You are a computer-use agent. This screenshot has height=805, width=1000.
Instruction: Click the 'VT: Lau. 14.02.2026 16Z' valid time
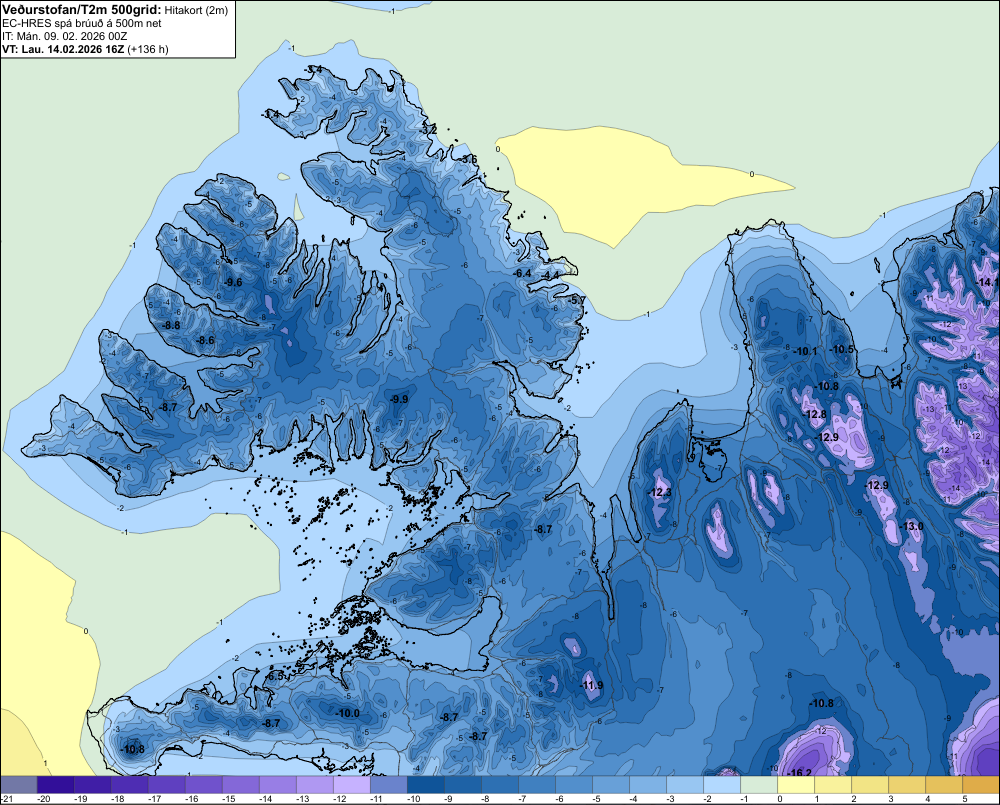pyautogui.click(x=63, y=49)
